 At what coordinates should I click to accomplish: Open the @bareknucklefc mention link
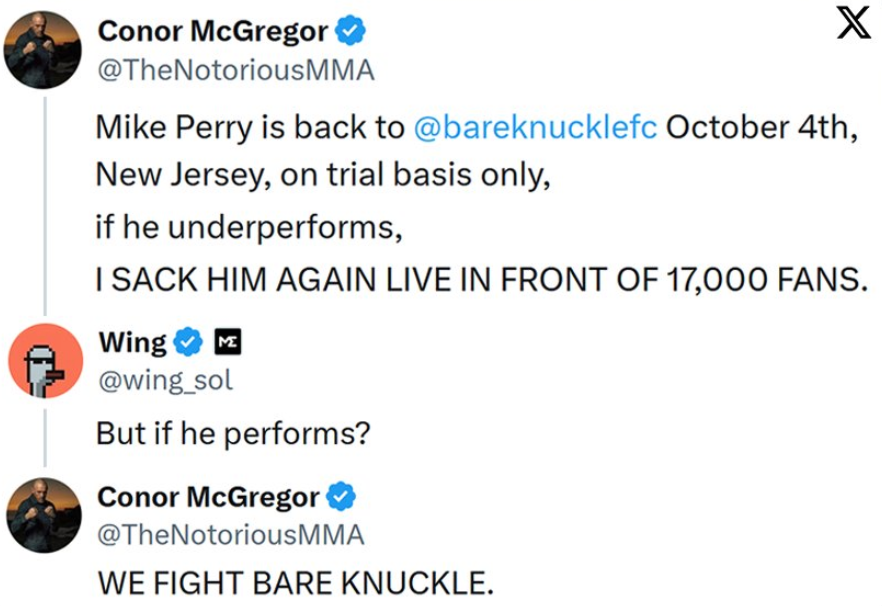pos(535,129)
